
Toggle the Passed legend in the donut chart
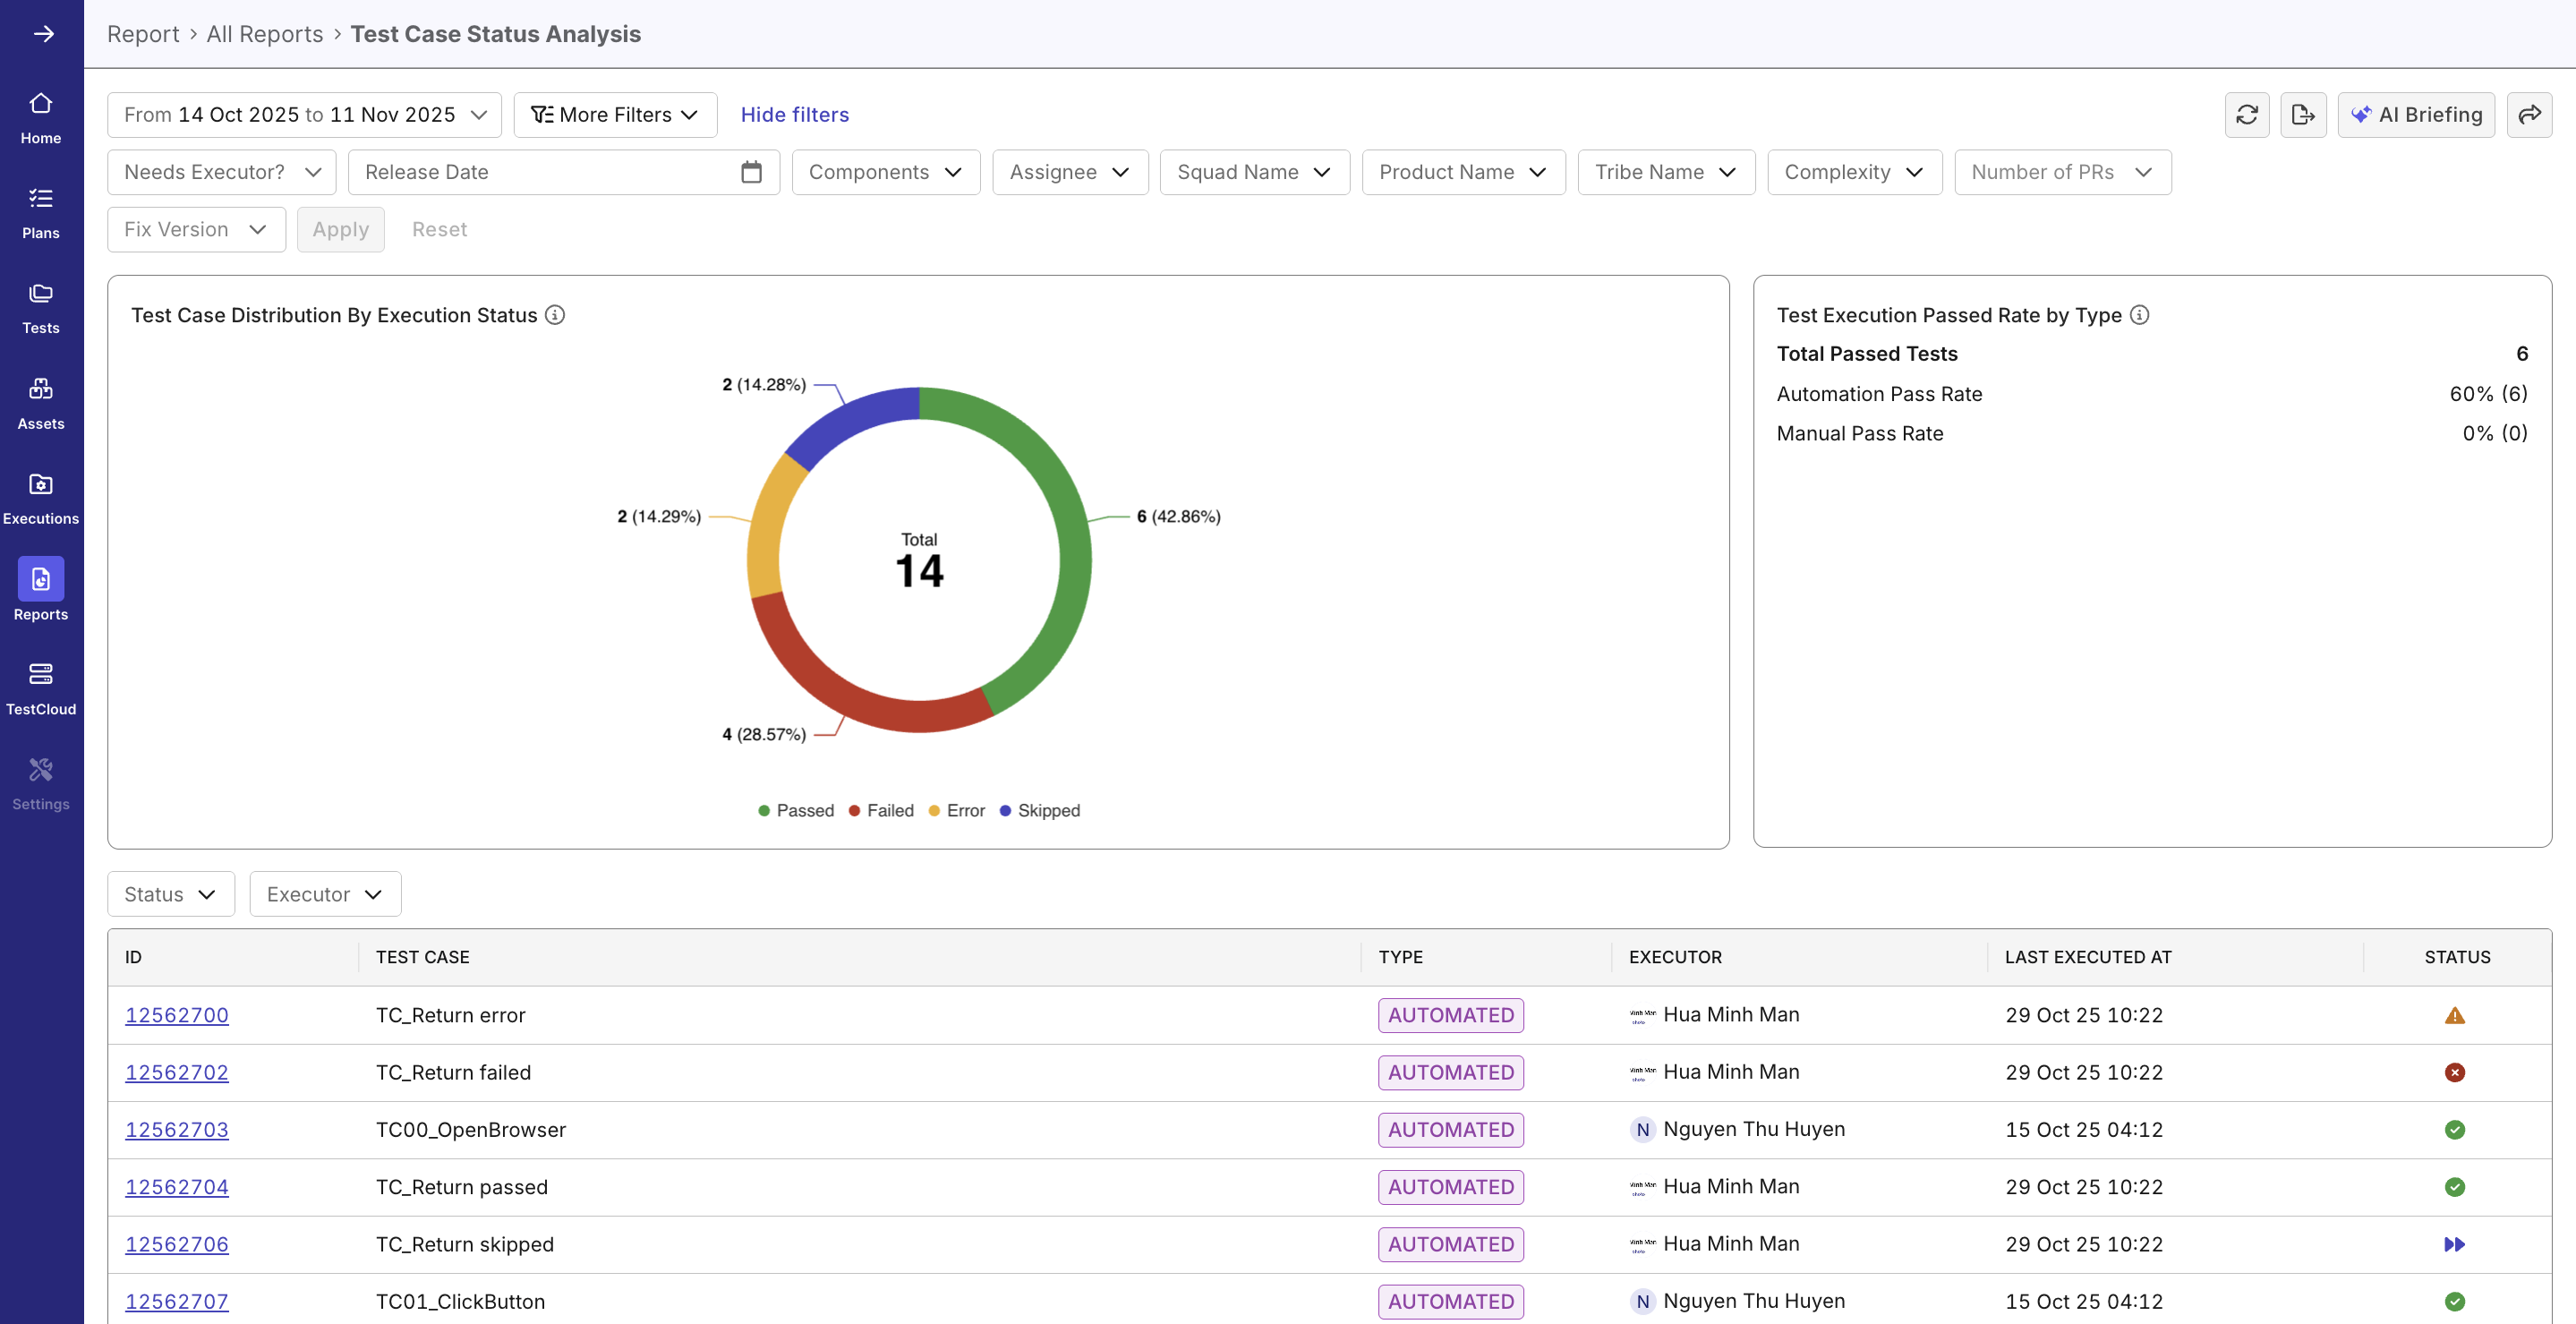click(x=796, y=810)
